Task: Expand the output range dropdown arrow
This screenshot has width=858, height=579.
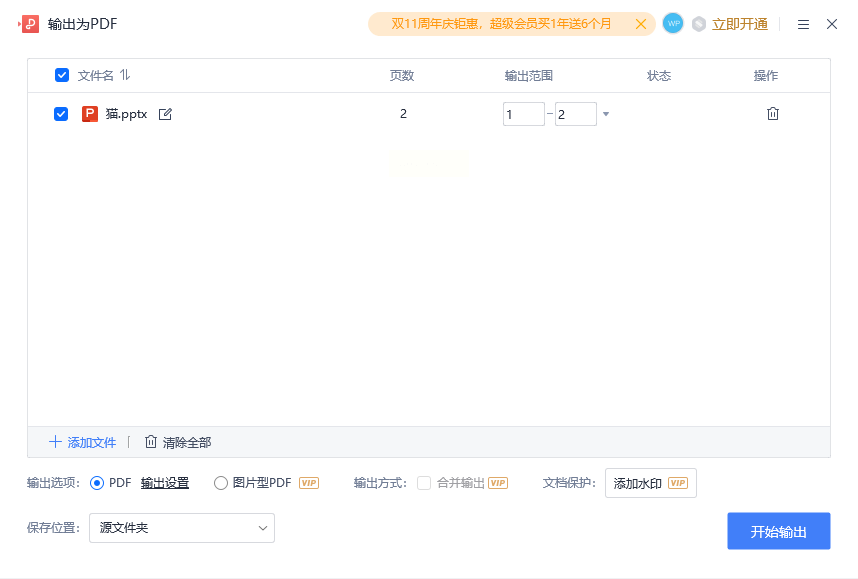Action: pyautogui.click(x=606, y=114)
